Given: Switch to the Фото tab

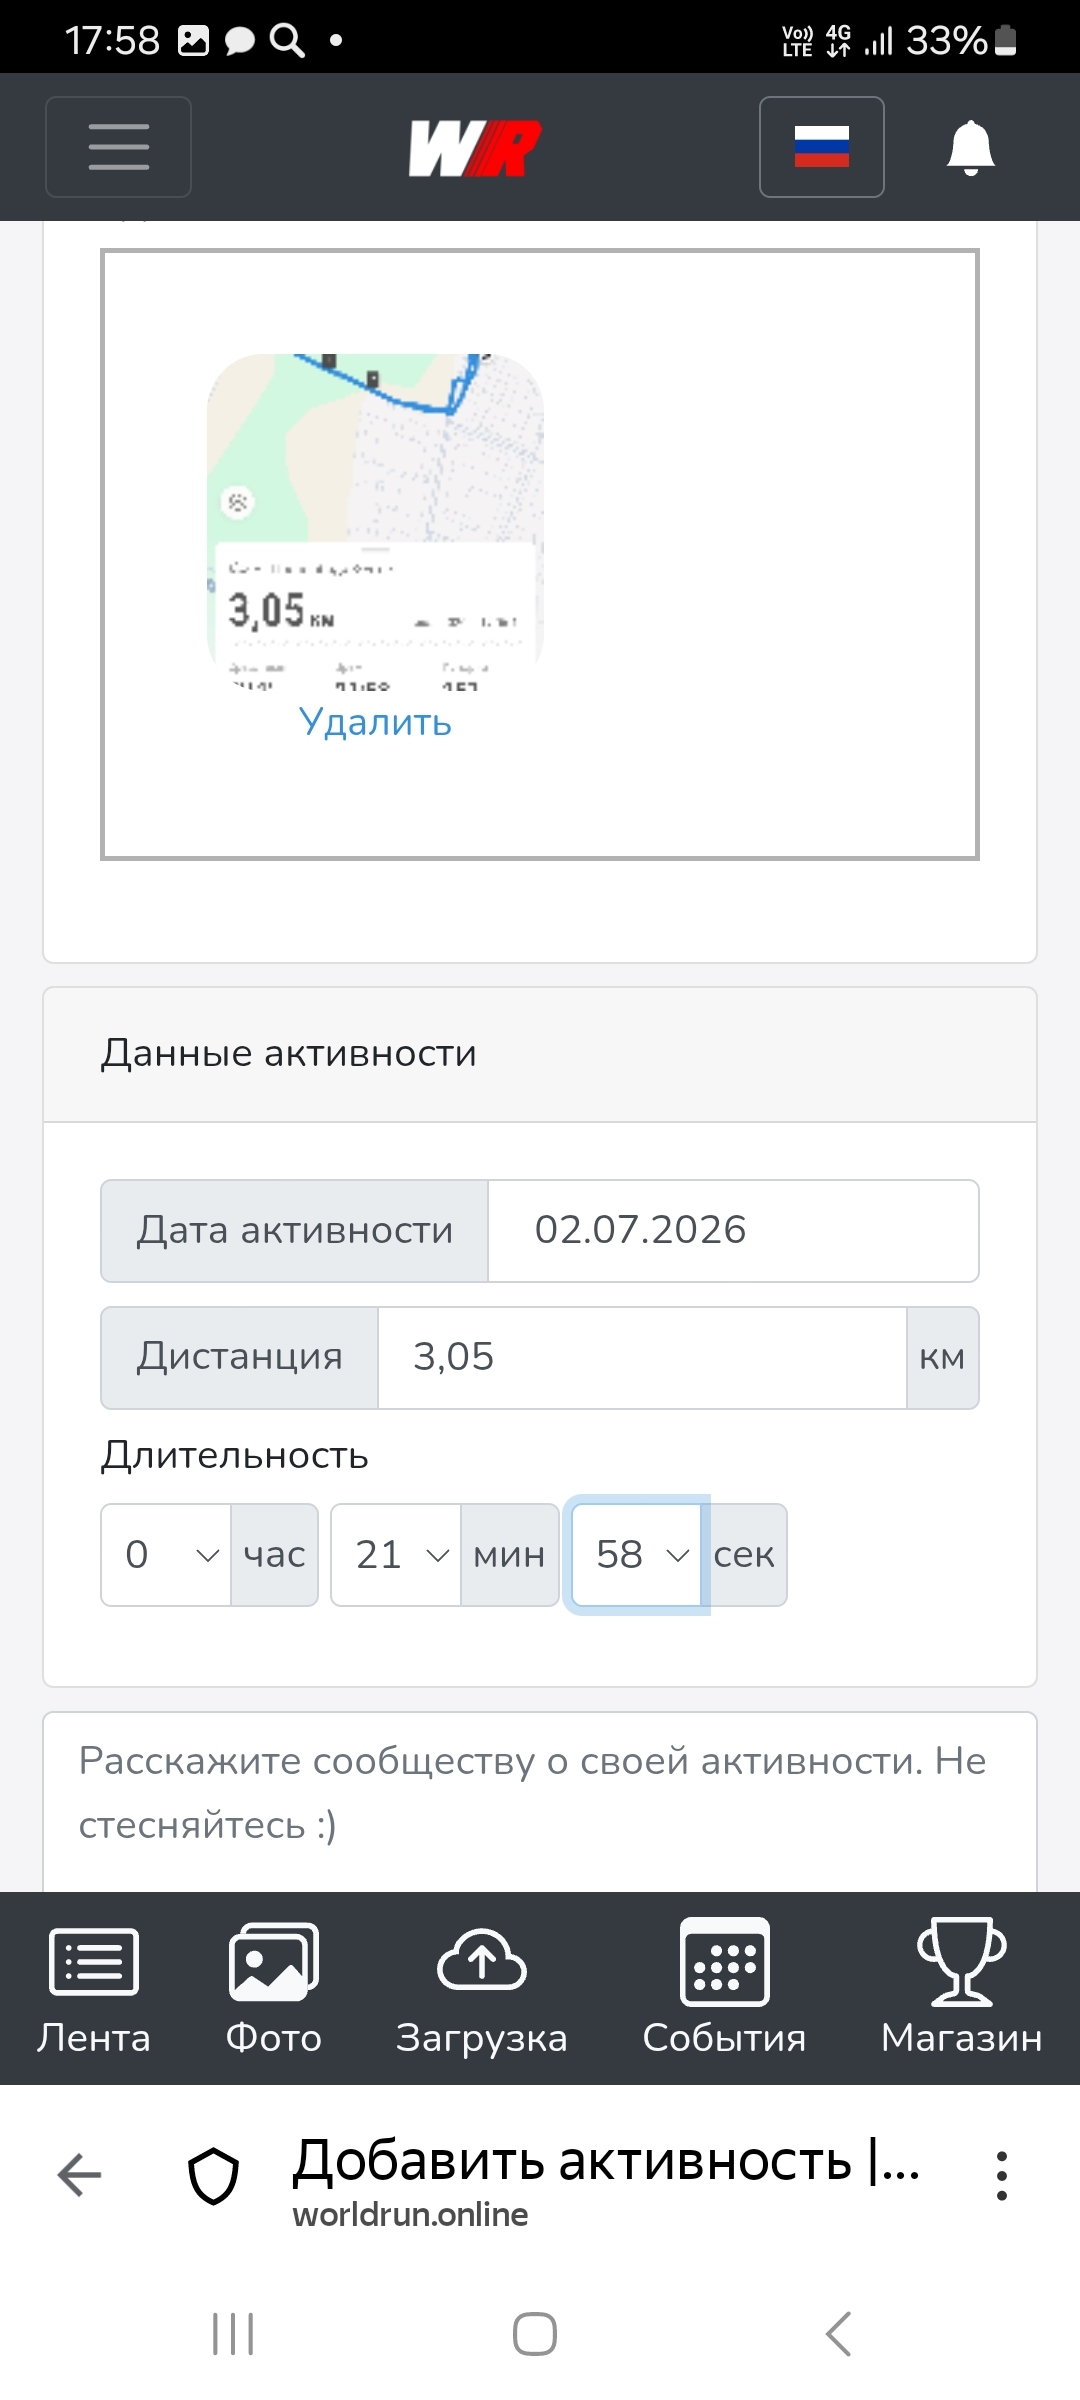Looking at the screenshot, I should (274, 1988).
